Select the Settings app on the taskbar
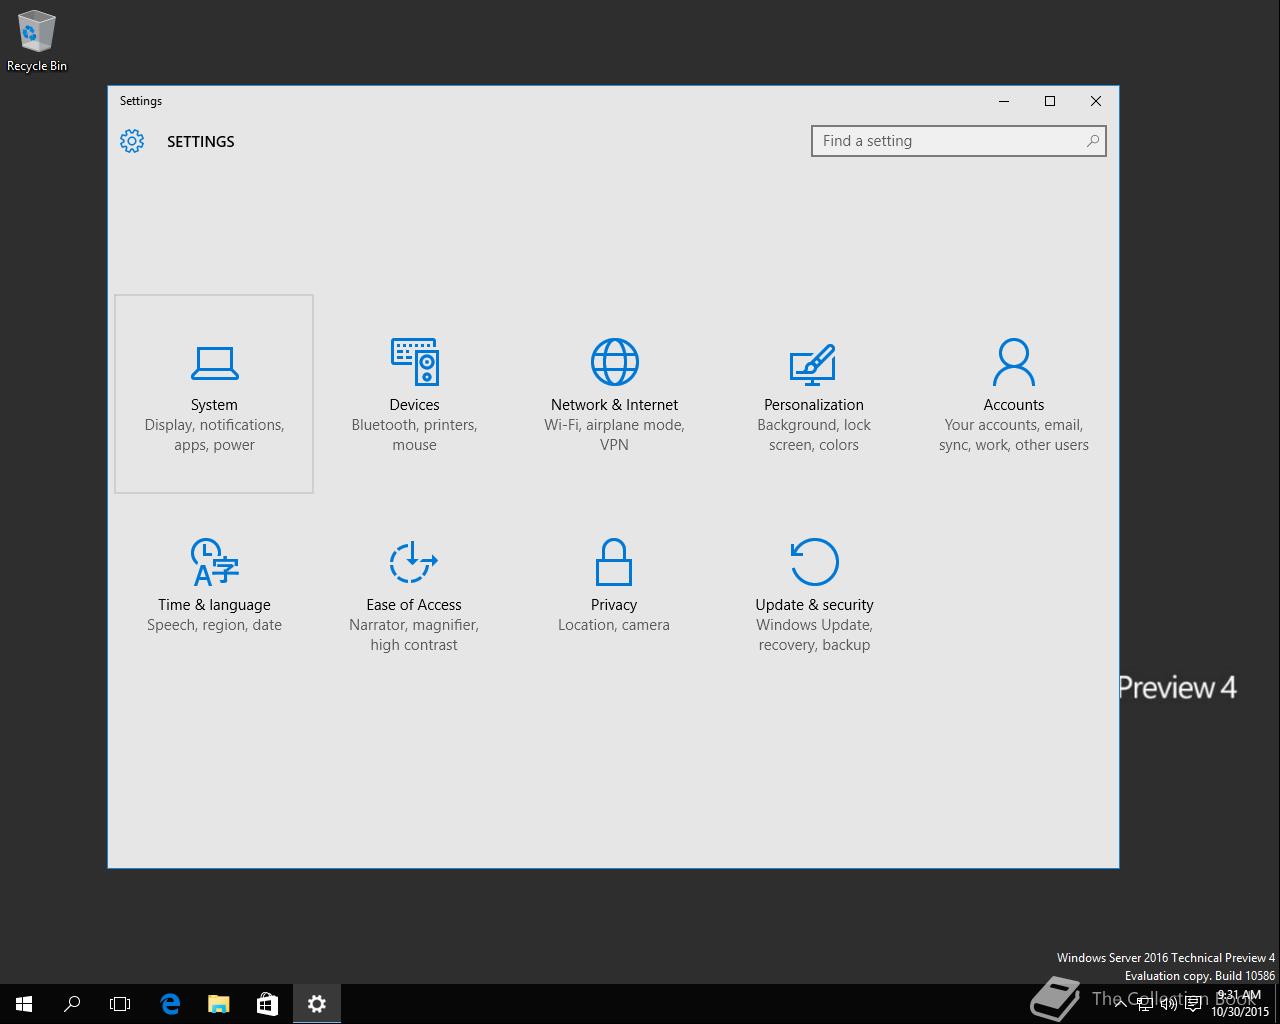1280x1024 pixels. [317, 1004]
